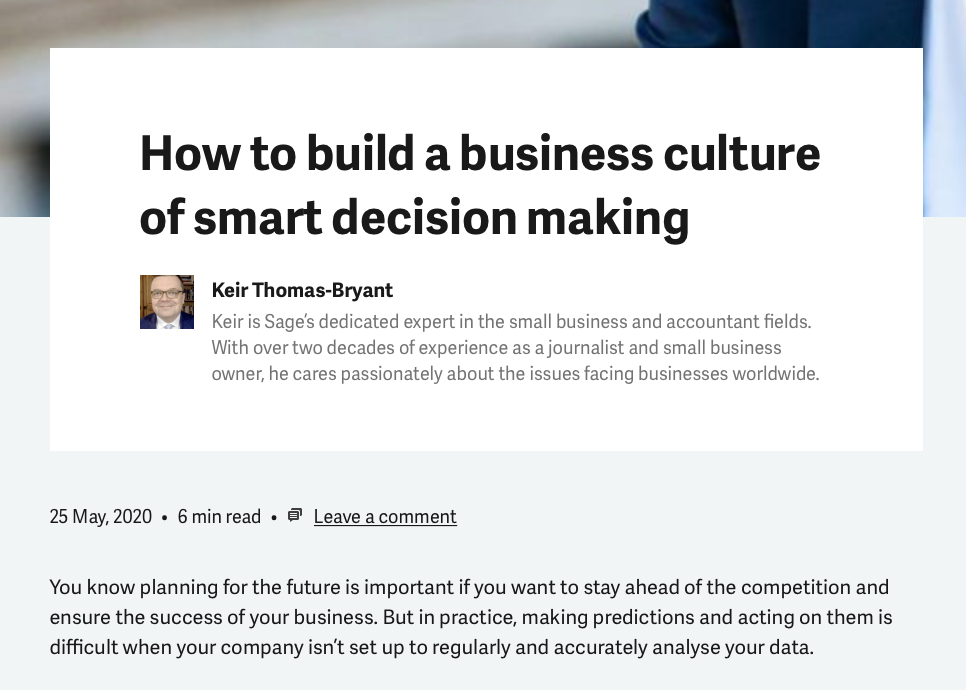Click the headline line 'How to build a business culture'
Viewport: 966px width, 690px height.
click(480, 153)
